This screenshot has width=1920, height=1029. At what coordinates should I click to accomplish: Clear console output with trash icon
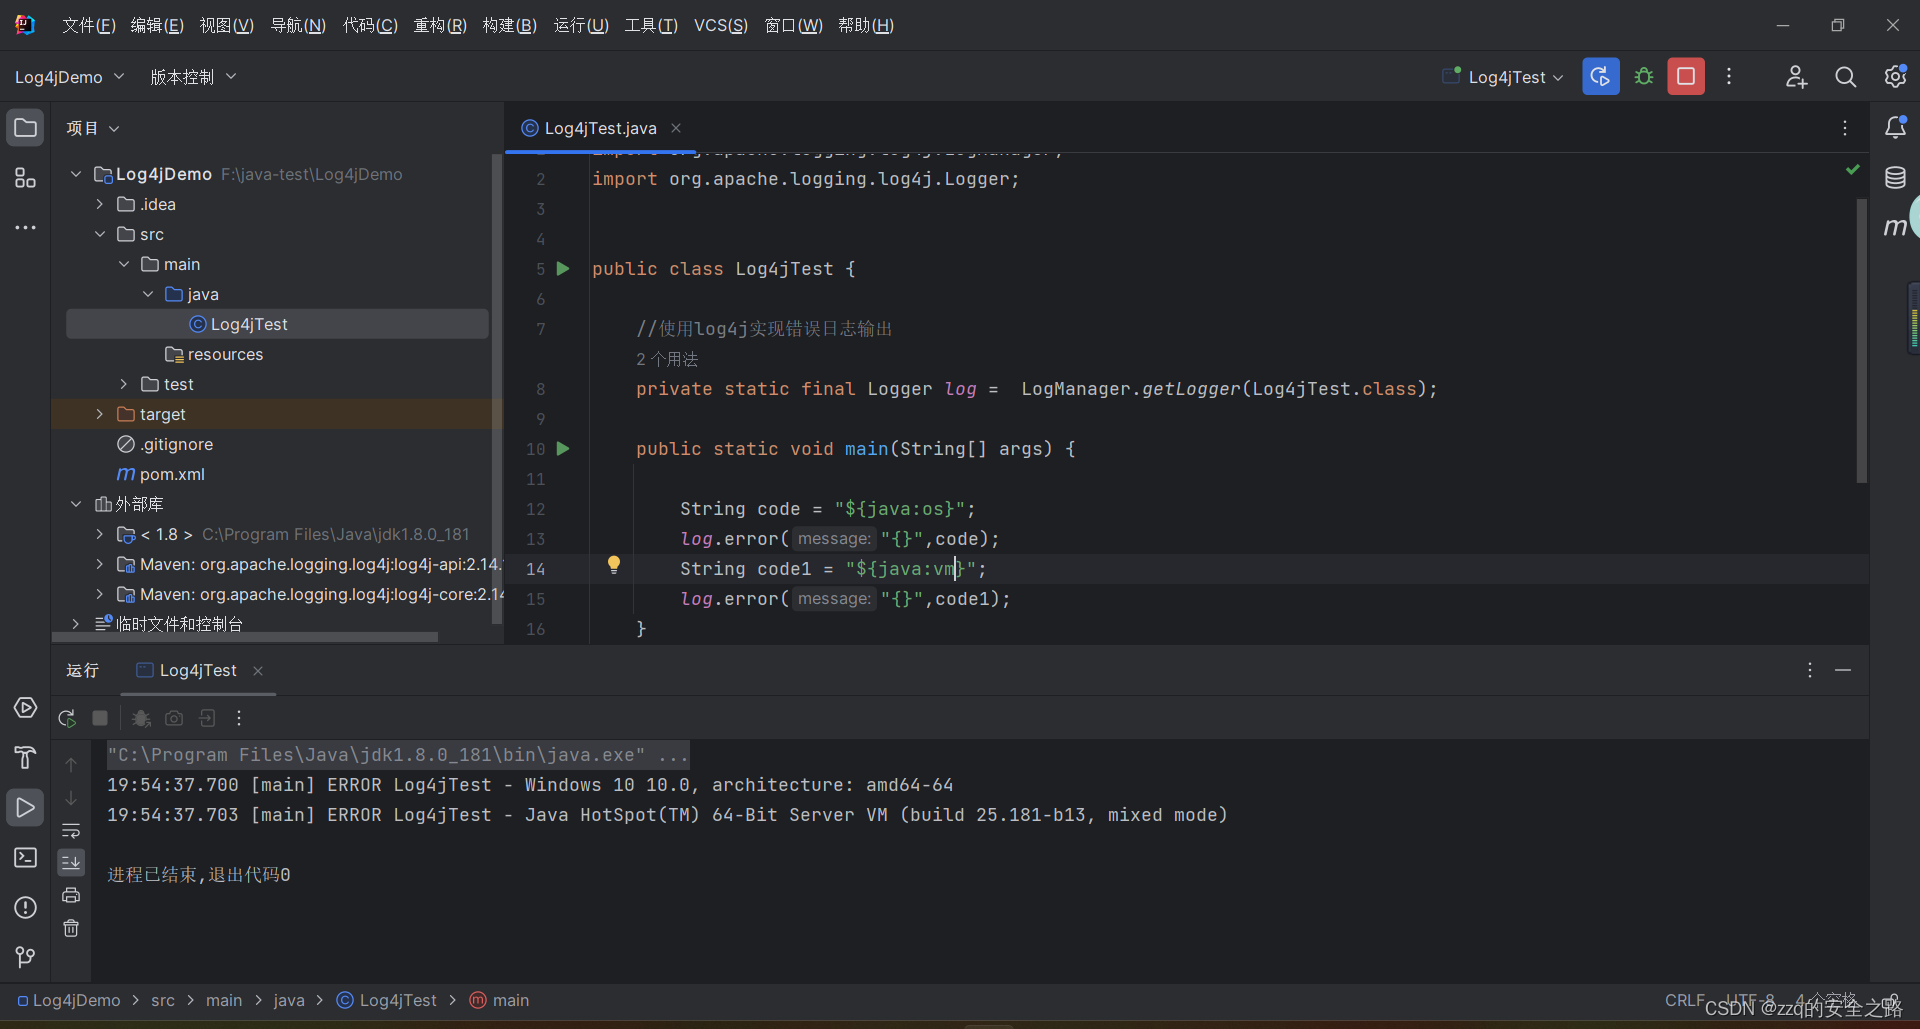coord(71,928)
